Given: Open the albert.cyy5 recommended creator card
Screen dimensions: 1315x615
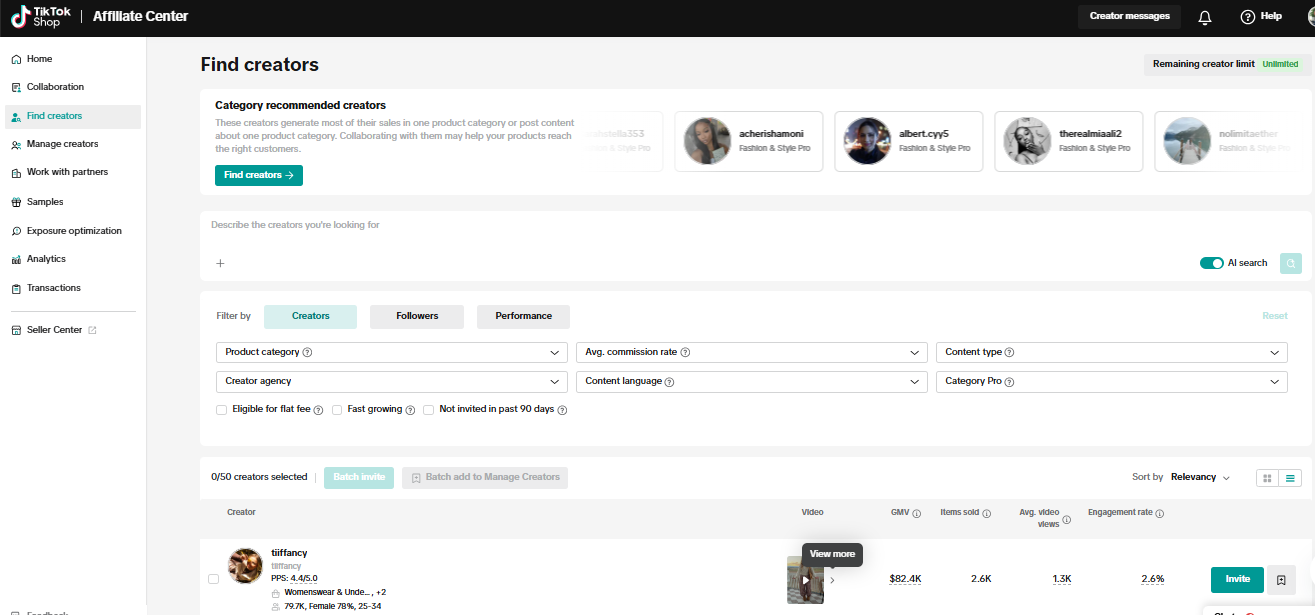Looking at the screenshot, I should click(x=908, y=141).
